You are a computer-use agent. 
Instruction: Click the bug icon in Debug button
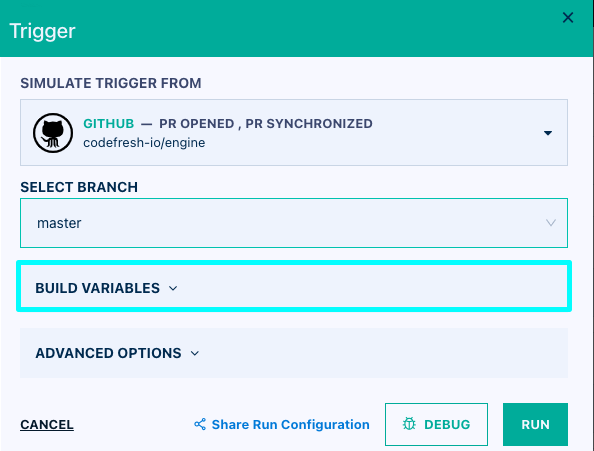coord(409,424)
